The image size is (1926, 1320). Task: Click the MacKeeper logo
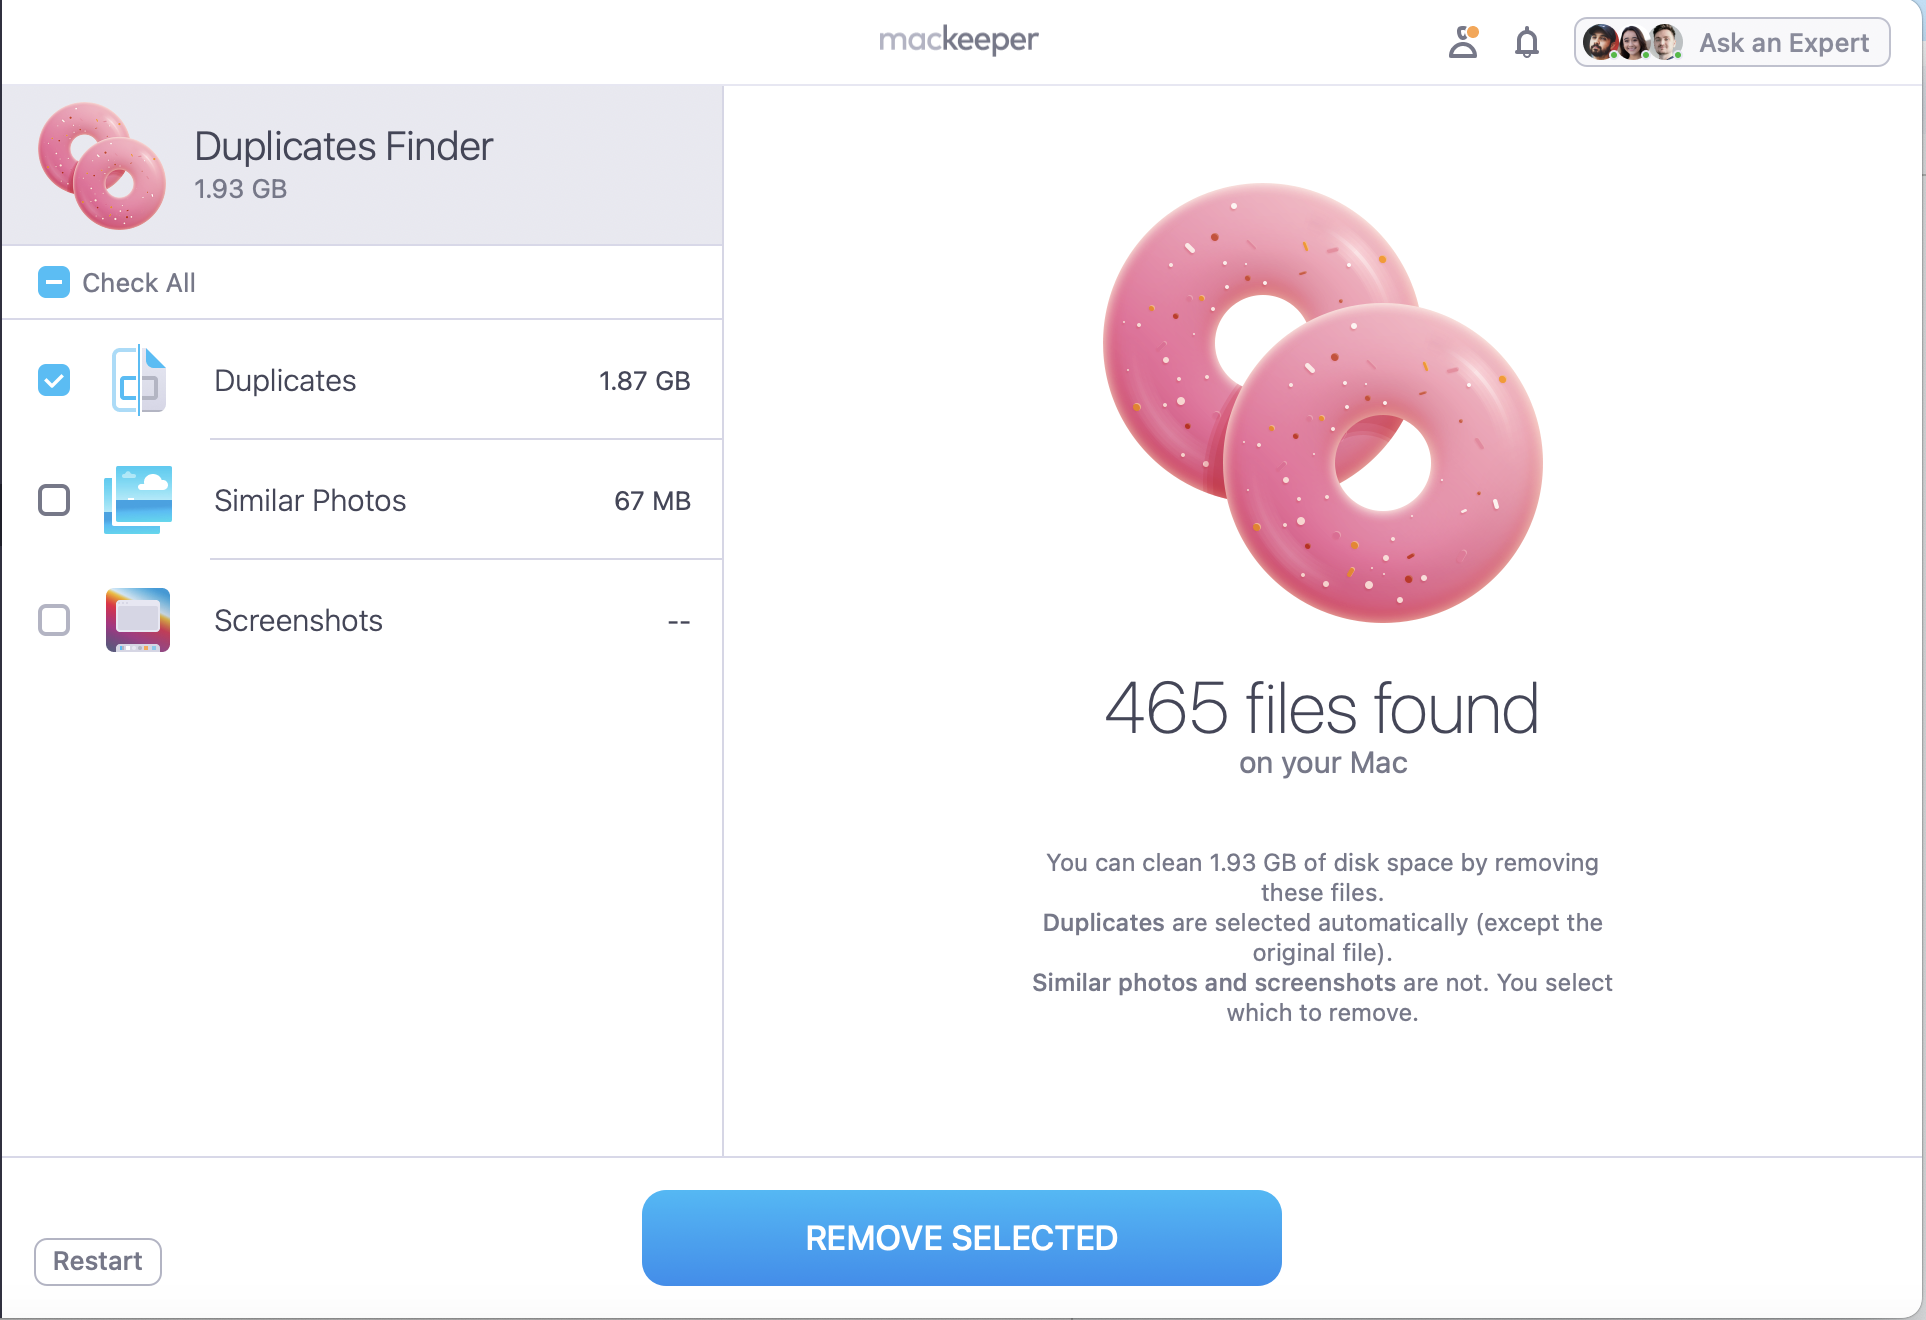958,40
